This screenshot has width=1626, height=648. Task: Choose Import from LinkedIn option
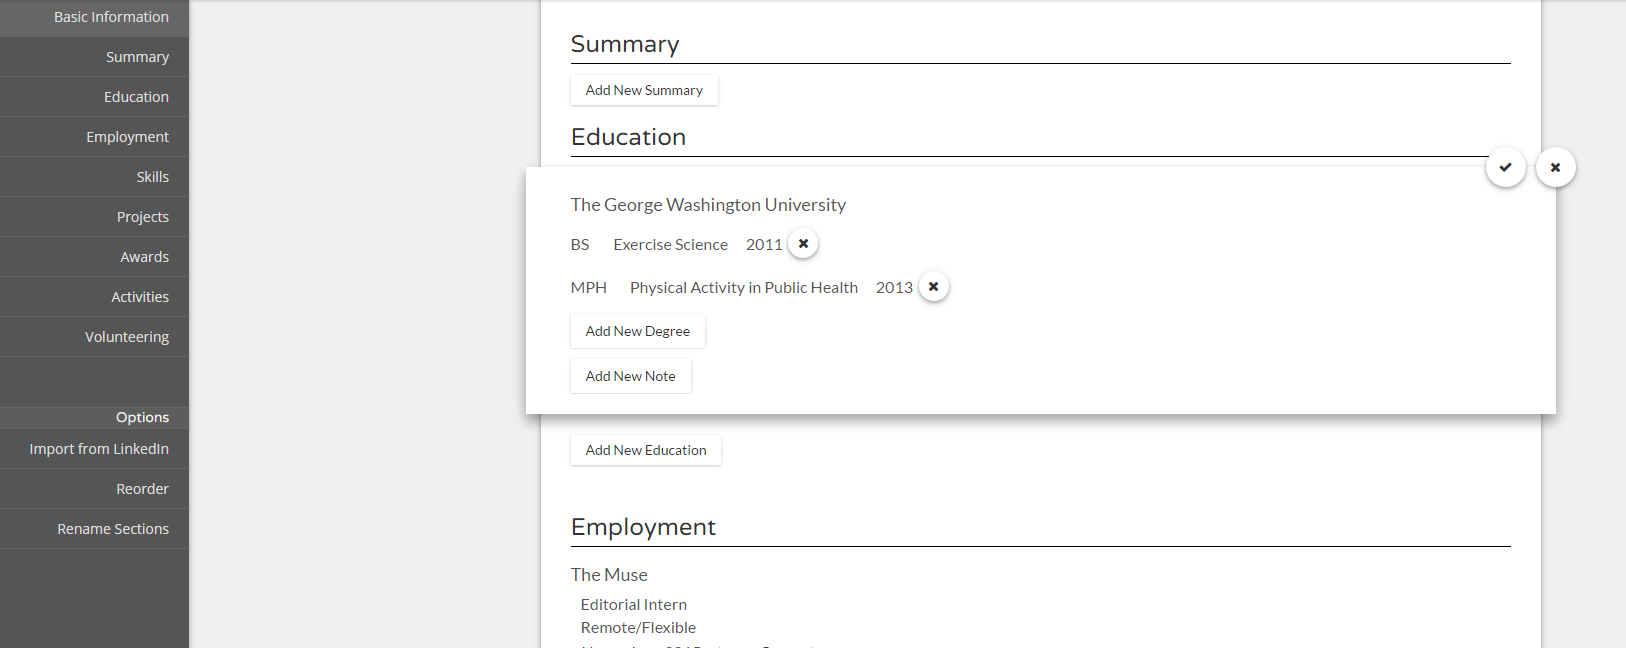[x=94, y=449]
